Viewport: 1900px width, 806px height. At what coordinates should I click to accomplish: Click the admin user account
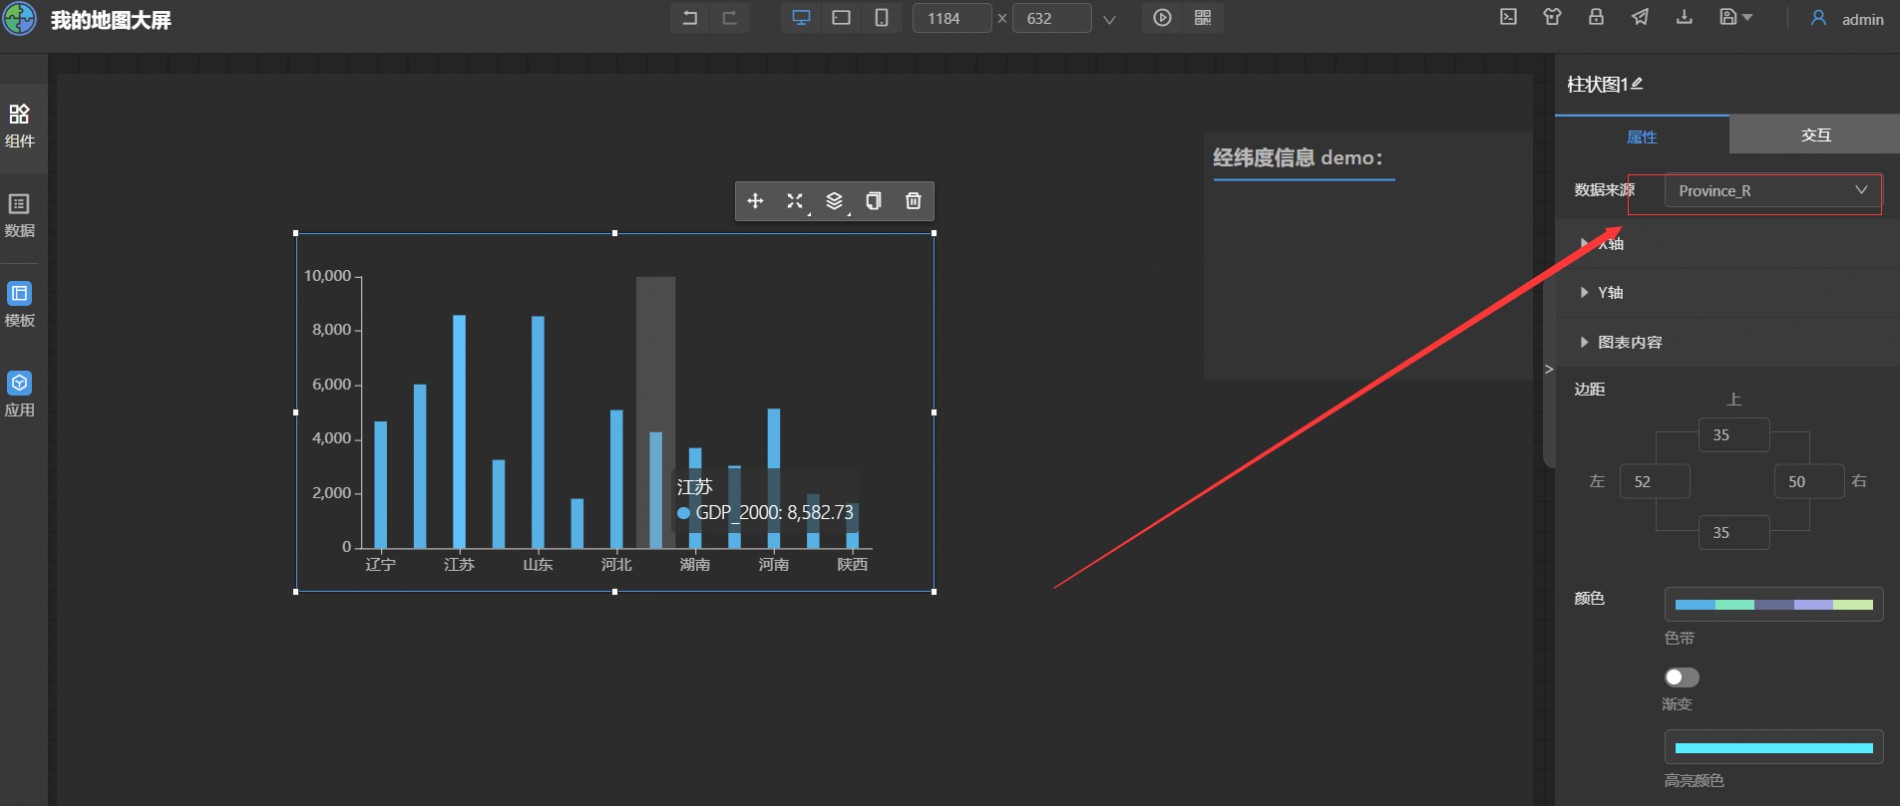pyautogui.click(x=1847, y=19)
